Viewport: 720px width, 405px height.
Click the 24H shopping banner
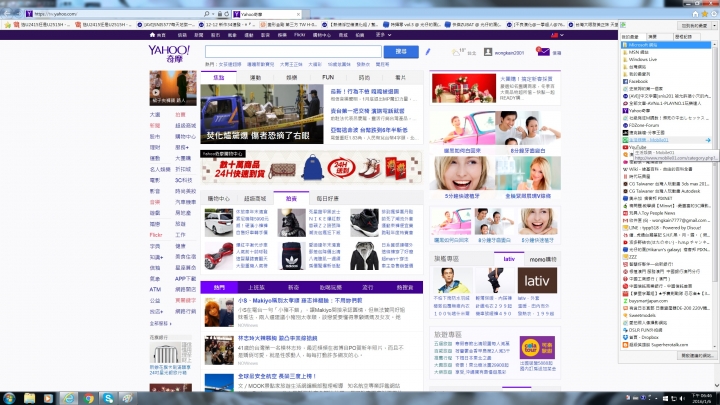point(311,167)
